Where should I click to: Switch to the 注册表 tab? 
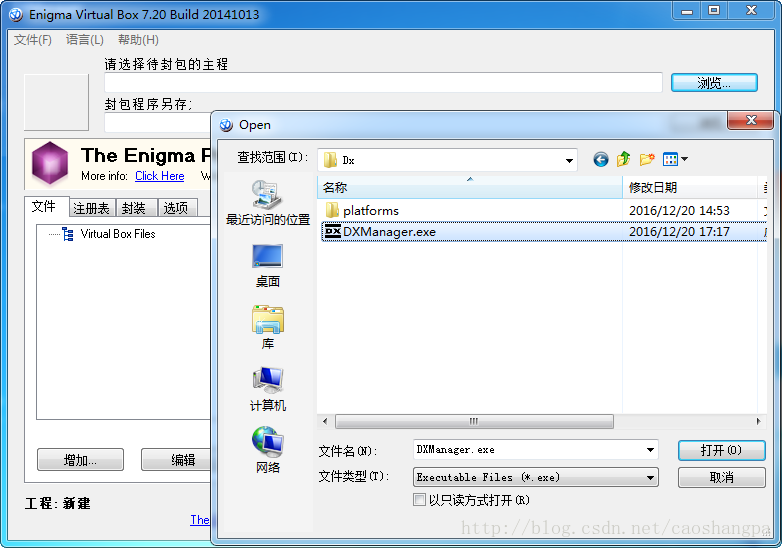click(92, 208)
